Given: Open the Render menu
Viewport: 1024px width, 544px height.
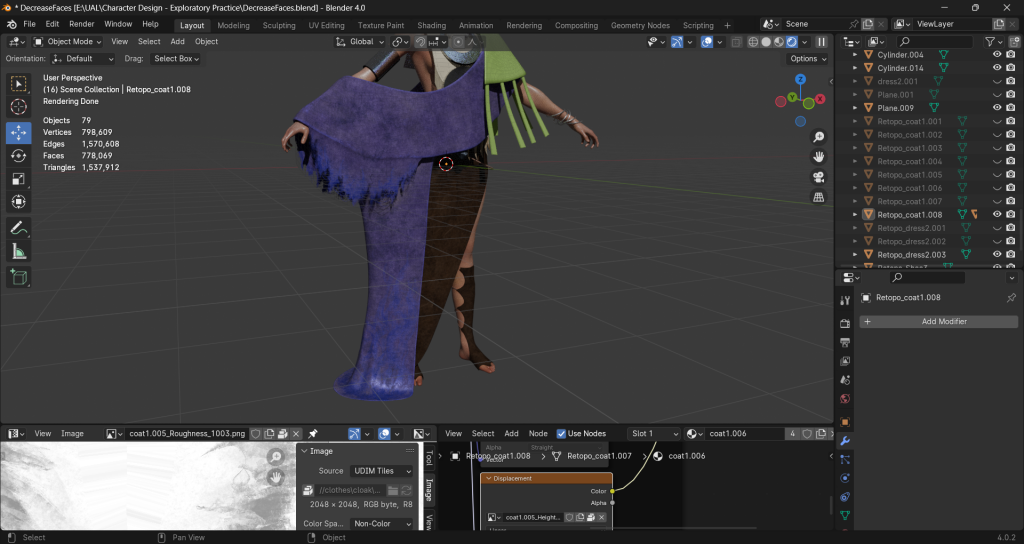Looking at the screenshot, I should (x=82, y=24).
